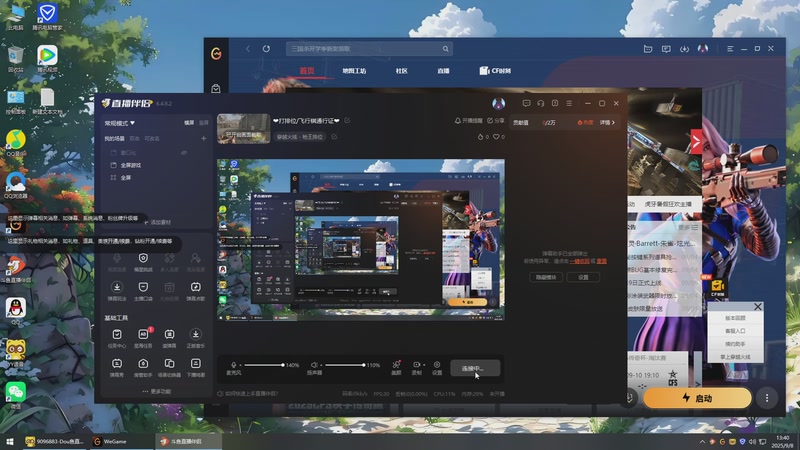Screen dimensions: 800x450
Task: Open 如何快速上手直播伴侣 help link
Action: (x=248, y=394)
